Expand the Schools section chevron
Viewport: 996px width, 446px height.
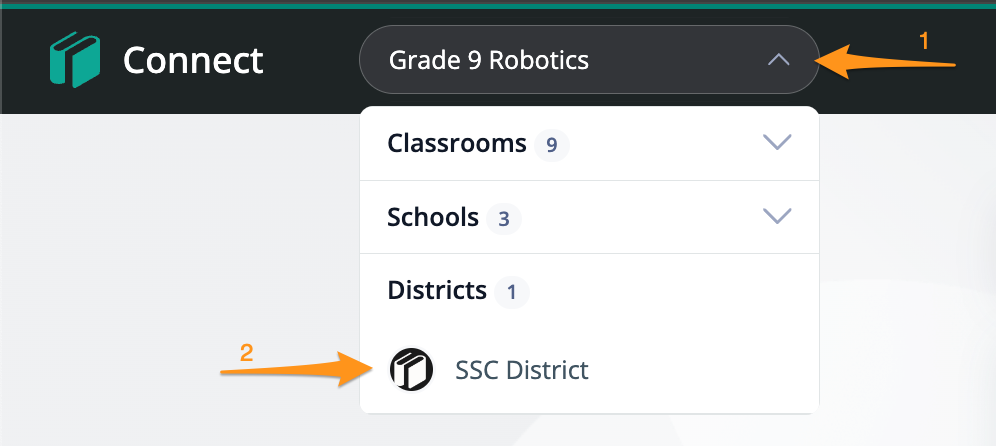(x=777, y=217)
